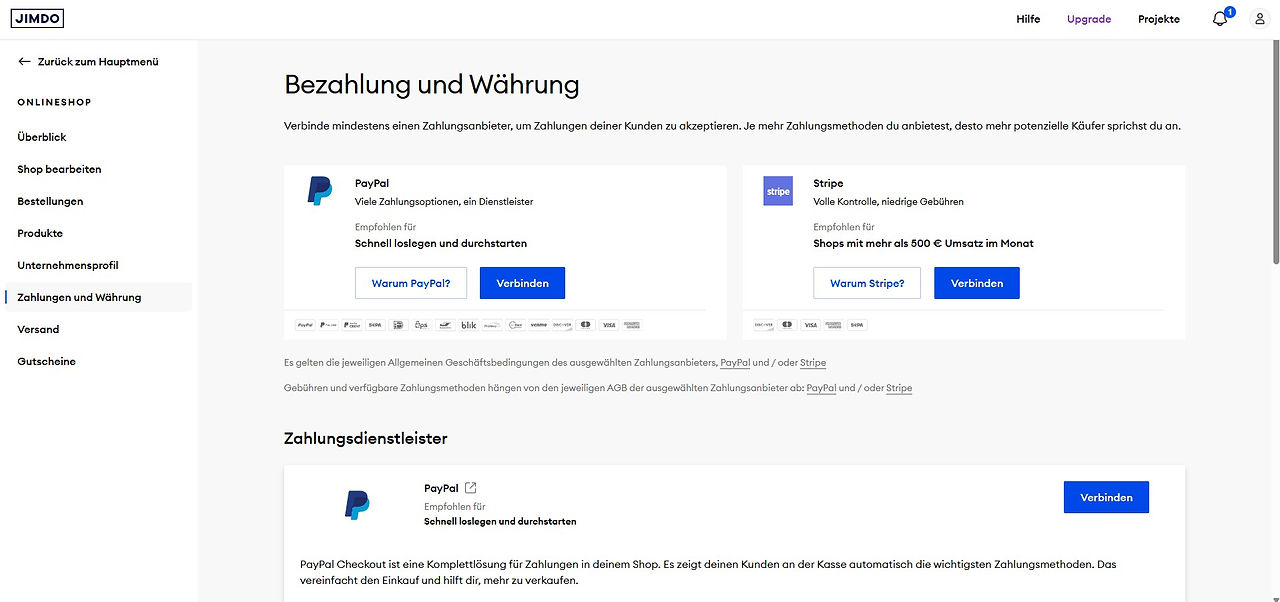Open Stripe link in the Gebühren sentence
The image size is (1280, 602).
point(899,388)
